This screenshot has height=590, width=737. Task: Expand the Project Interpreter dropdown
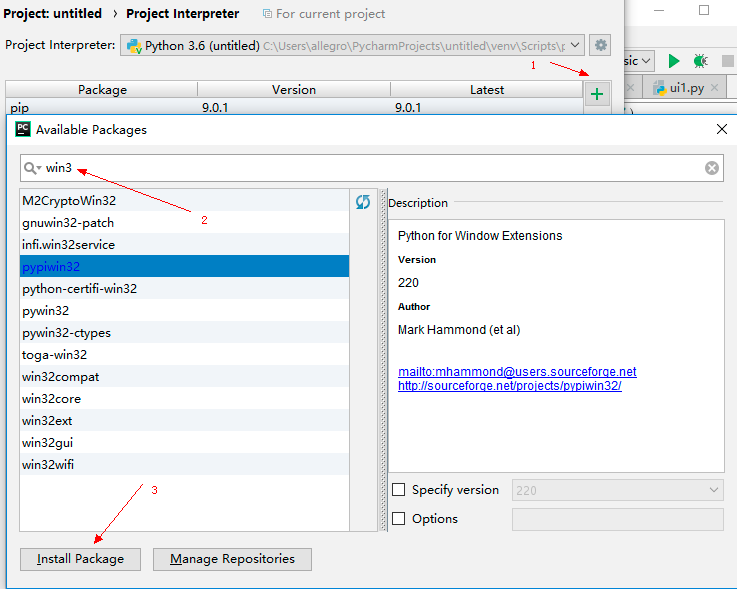point(575,45)
